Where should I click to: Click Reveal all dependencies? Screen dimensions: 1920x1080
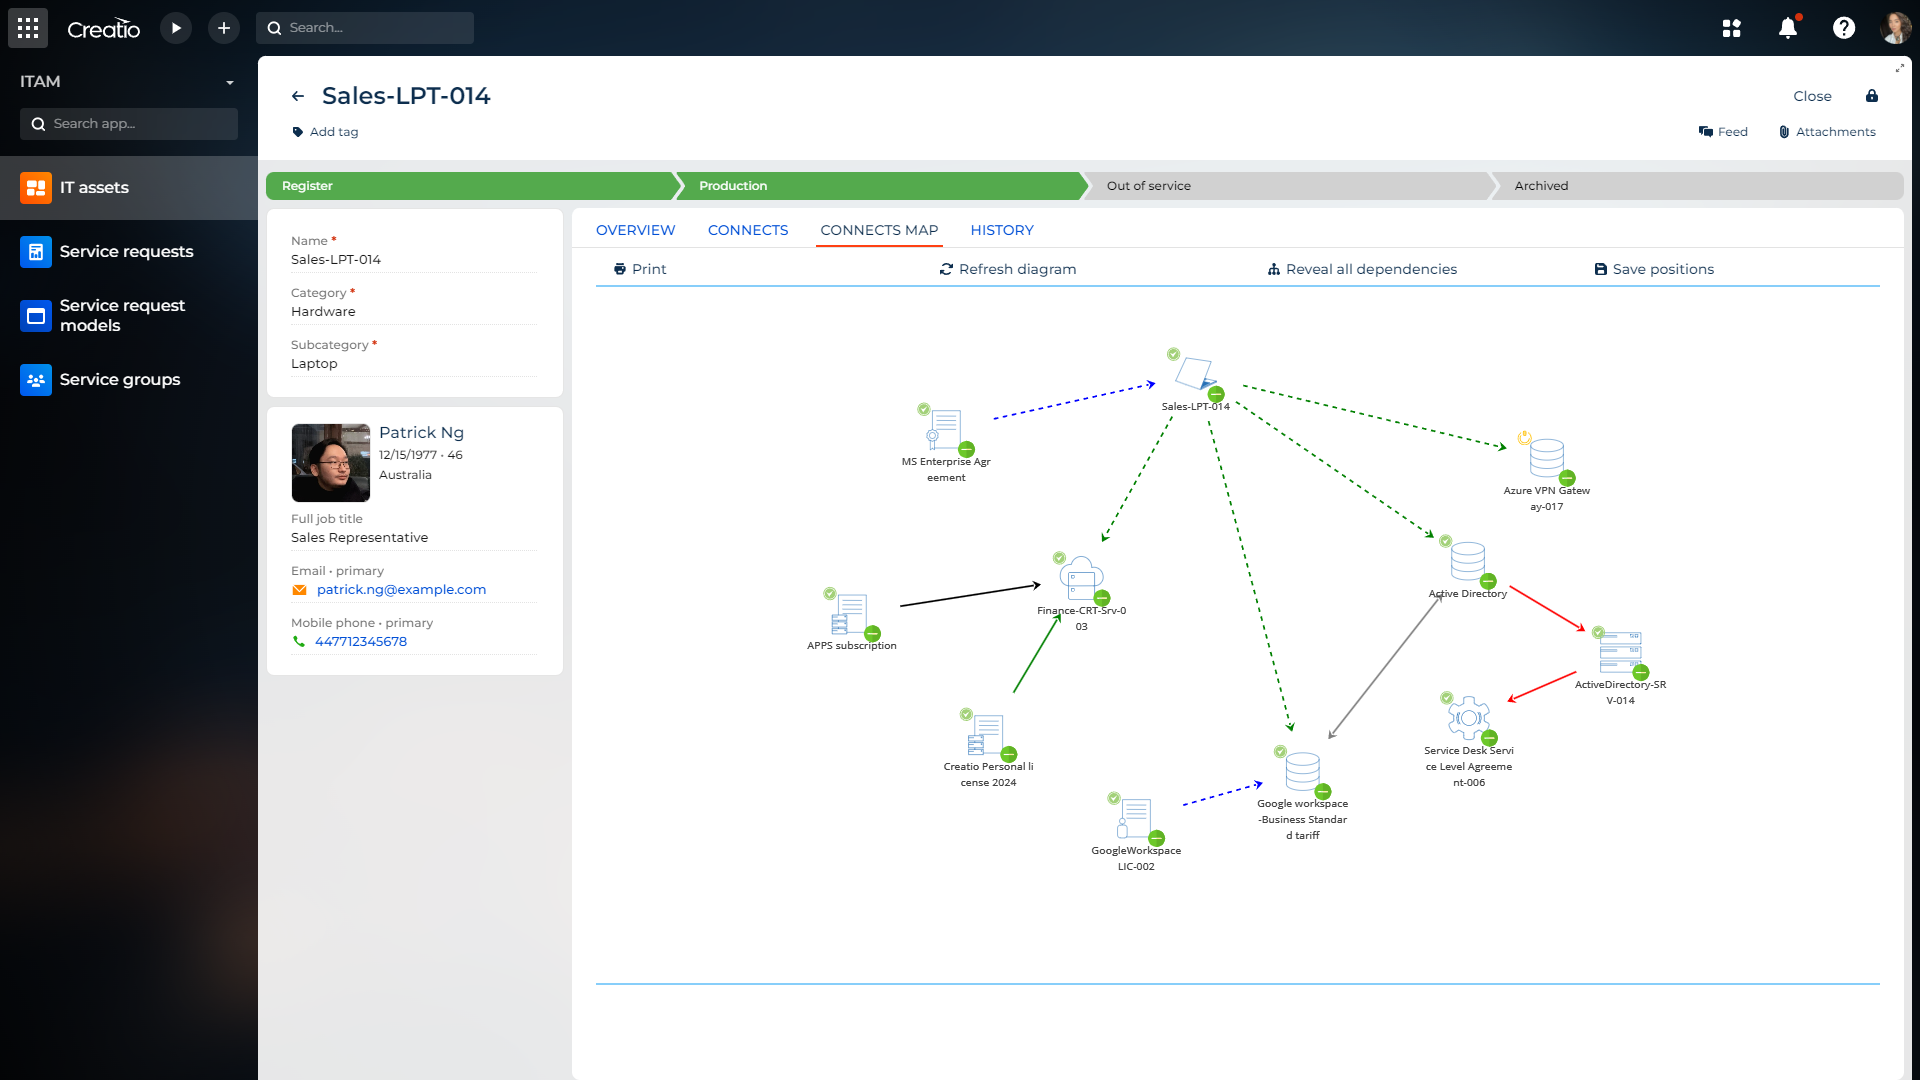[x=1362, y=269]
